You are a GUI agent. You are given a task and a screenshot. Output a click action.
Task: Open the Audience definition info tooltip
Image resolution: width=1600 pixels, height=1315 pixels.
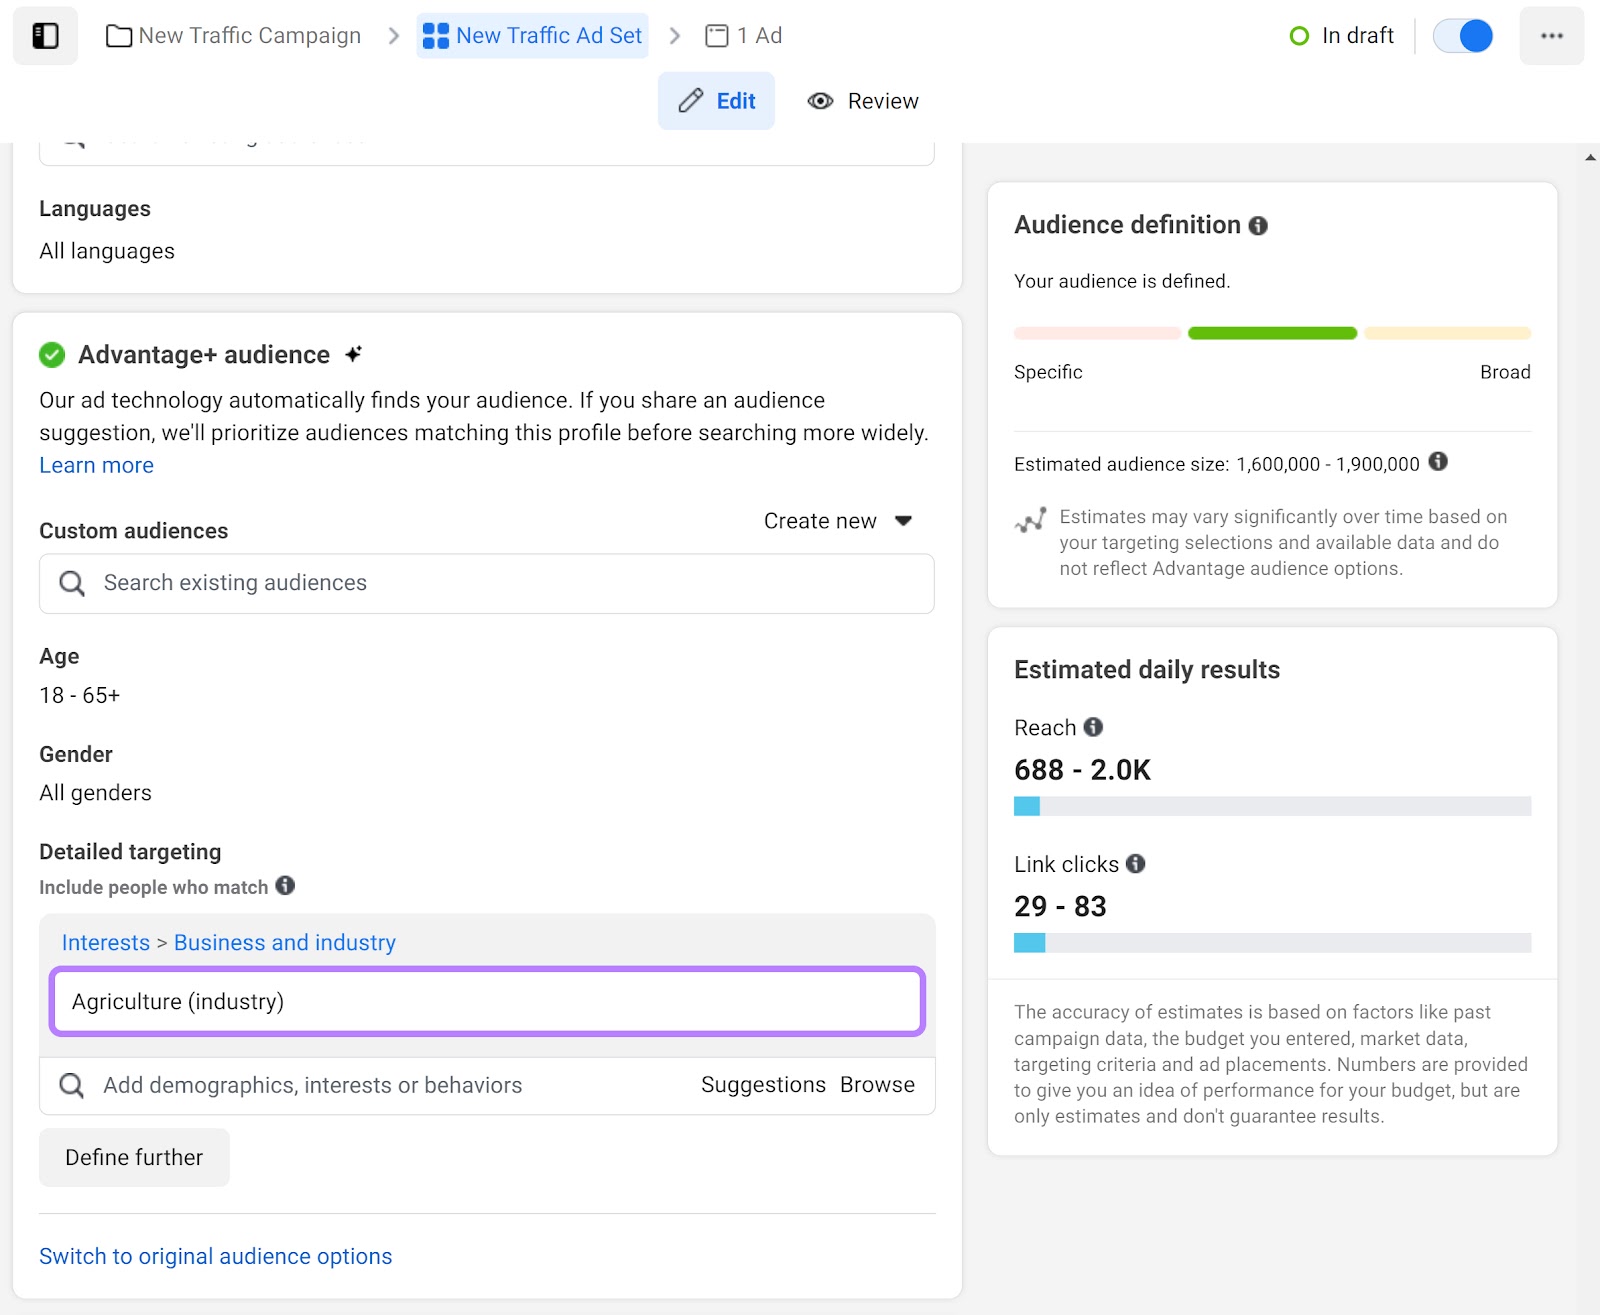(1259, 226)
